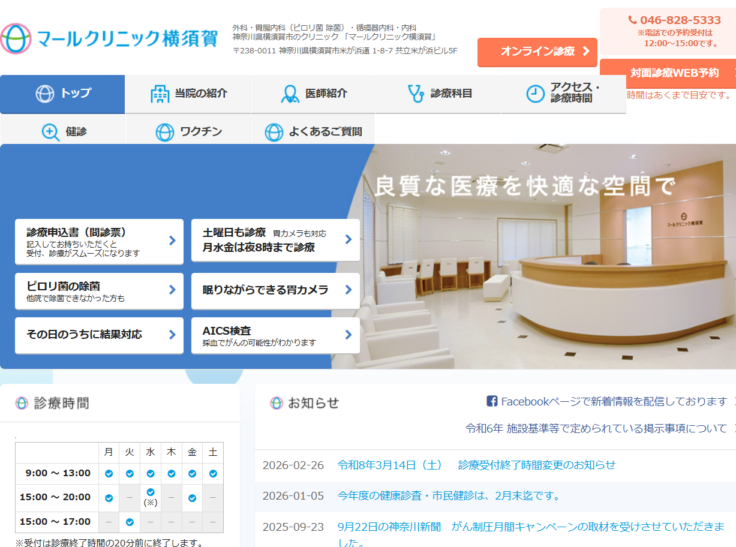Click the Tuesday 15:00～17:00 check mark
This screenshot has width=736, height=547.
[x=130, y=522]
